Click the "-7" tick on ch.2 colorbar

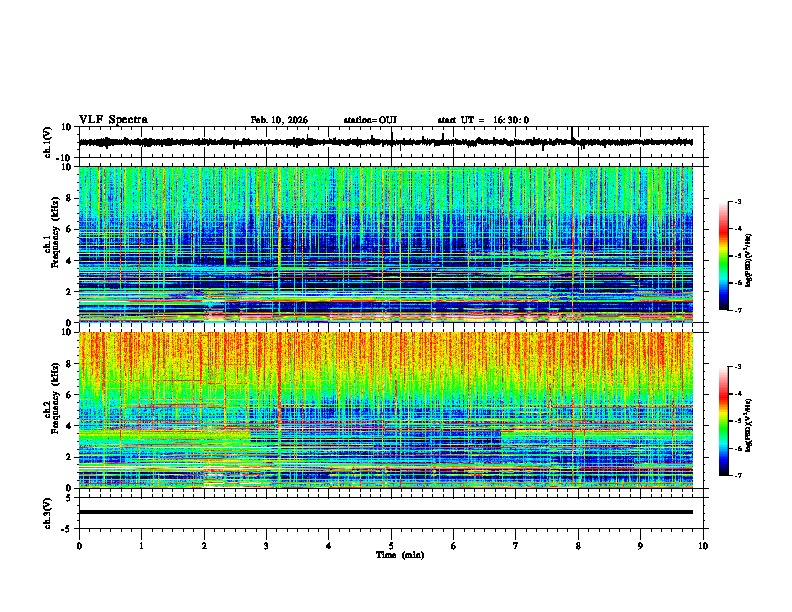738,475
